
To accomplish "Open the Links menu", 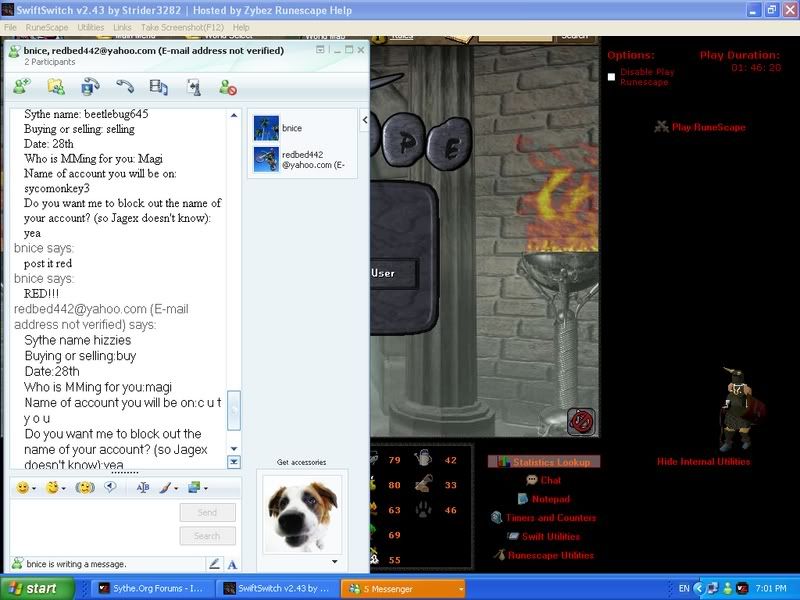I will [122, 28].
